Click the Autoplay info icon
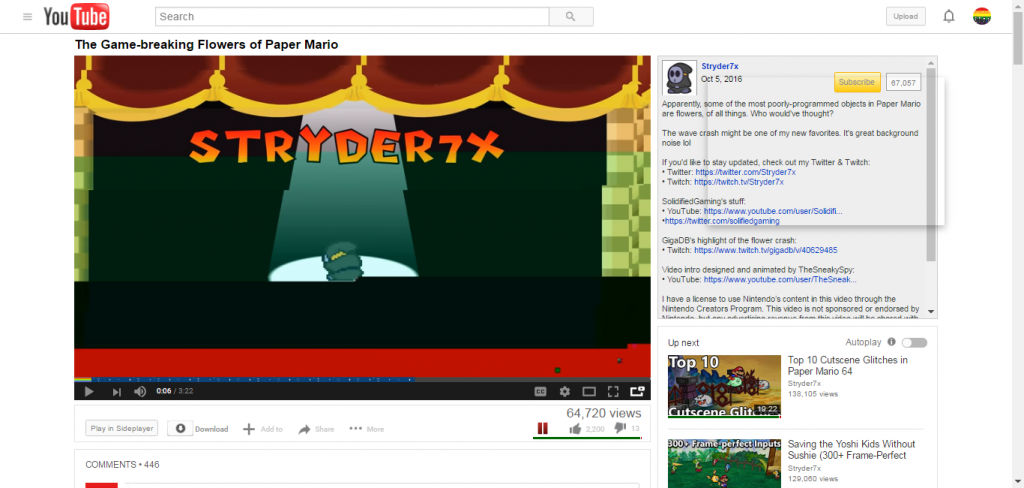1024x488 pixels. (x=890, y=342)
